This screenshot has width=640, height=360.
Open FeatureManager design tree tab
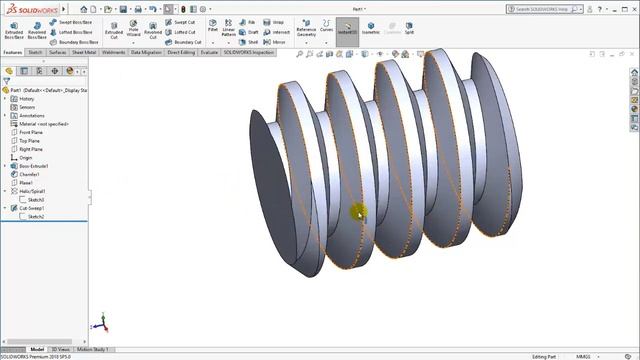pyautogui.click(x=9, y=71)
